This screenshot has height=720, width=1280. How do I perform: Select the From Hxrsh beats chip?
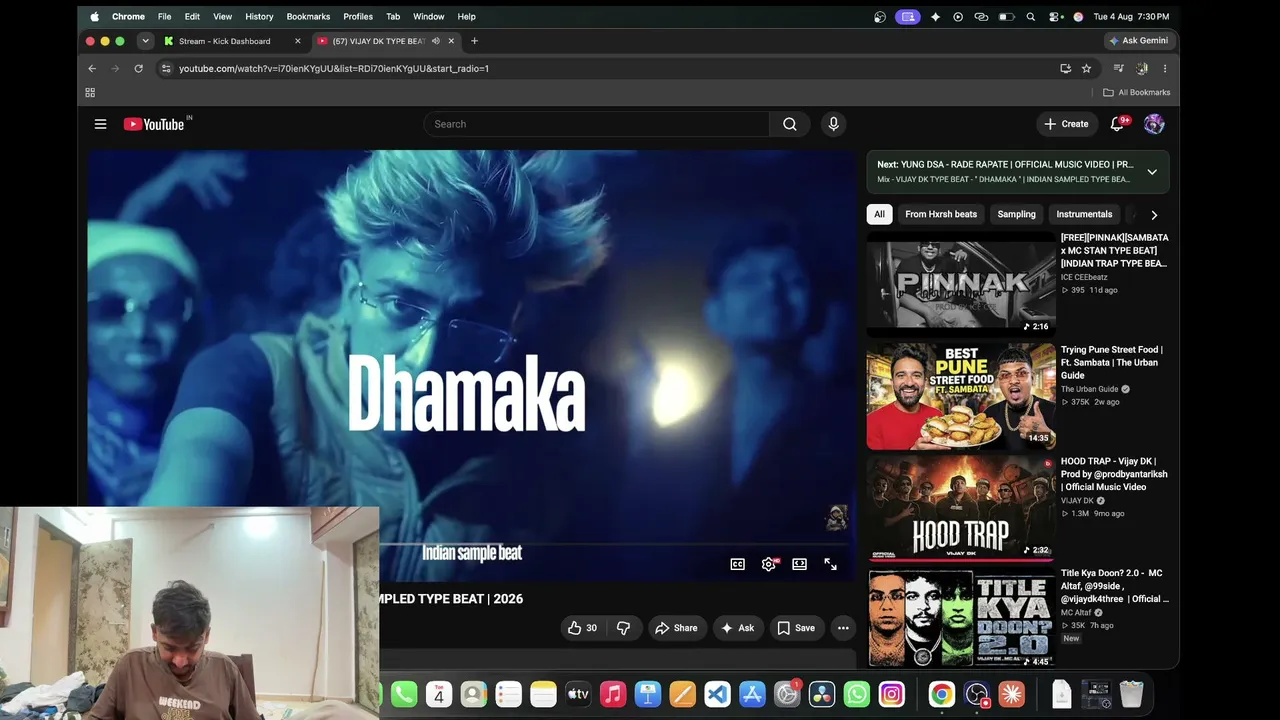point(941,214)
